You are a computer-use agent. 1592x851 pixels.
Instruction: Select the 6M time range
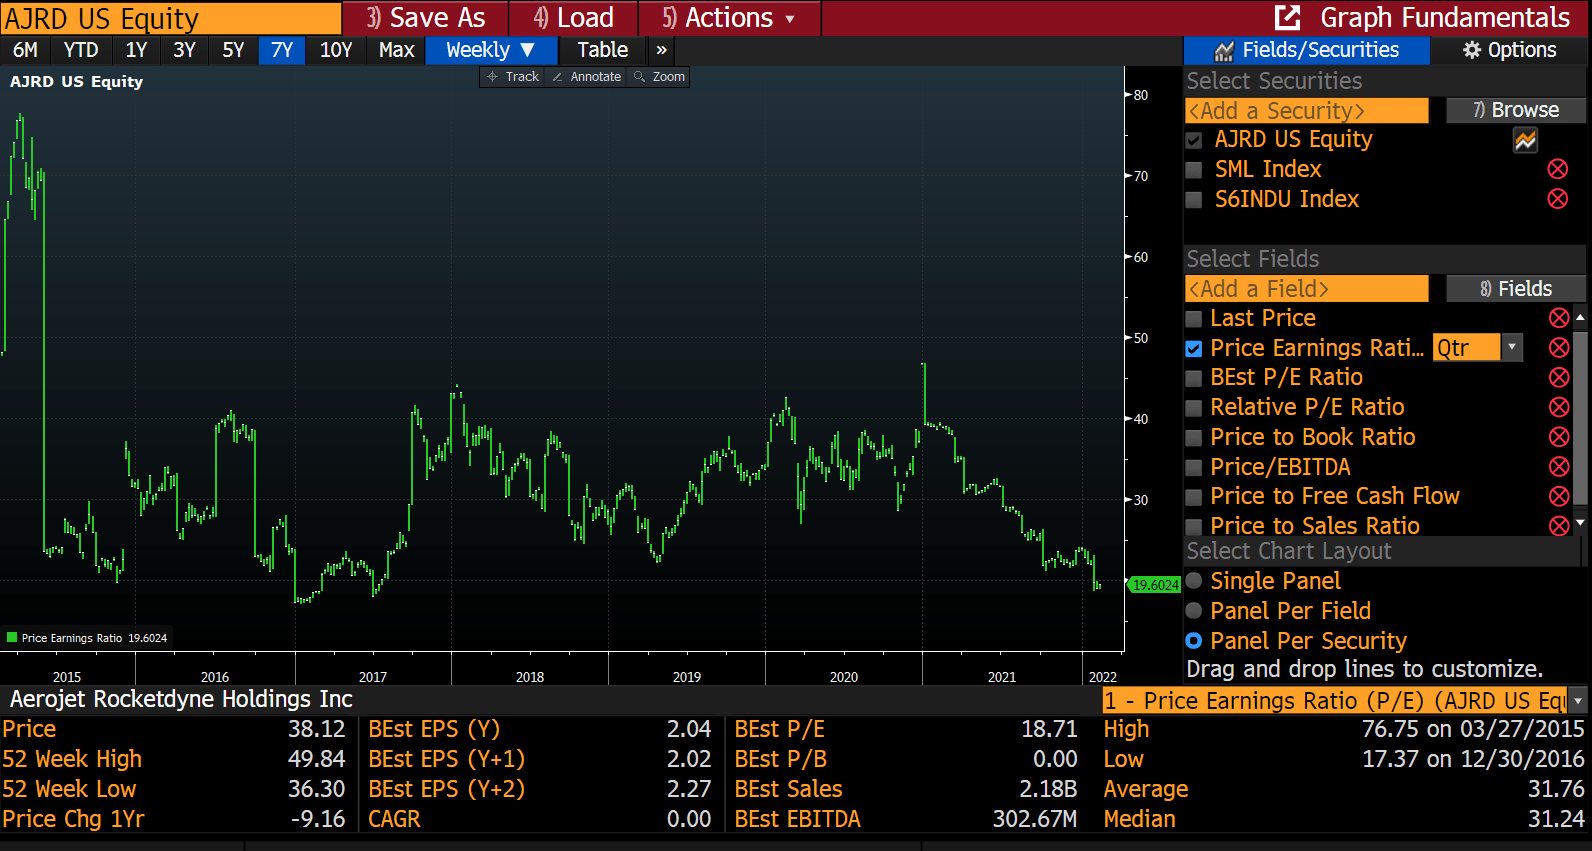click(x=26, y=50)
